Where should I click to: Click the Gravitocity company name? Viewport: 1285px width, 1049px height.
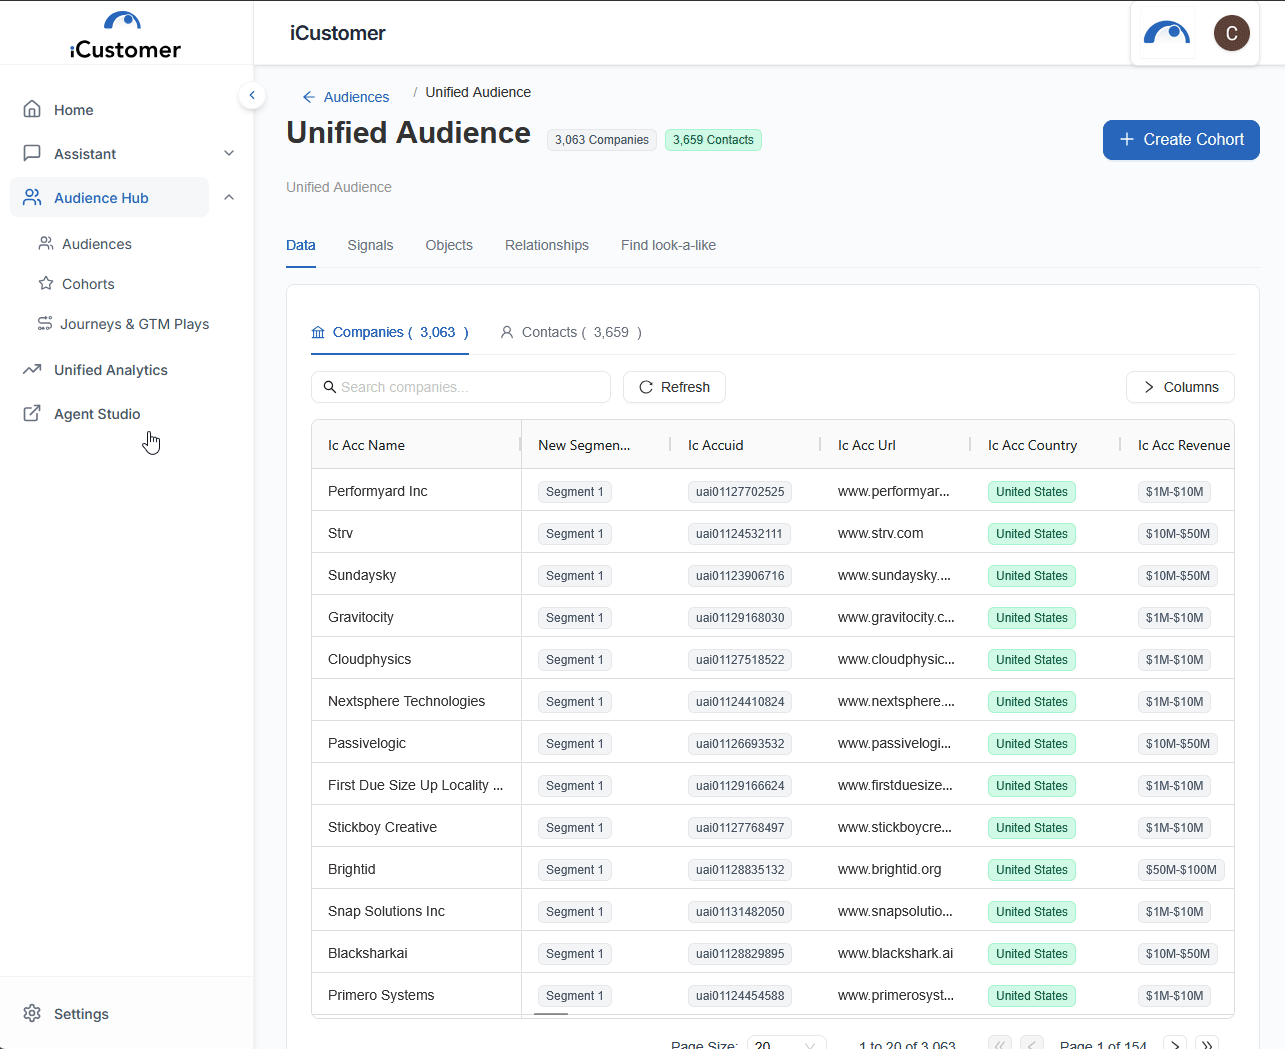click(361, 617)
